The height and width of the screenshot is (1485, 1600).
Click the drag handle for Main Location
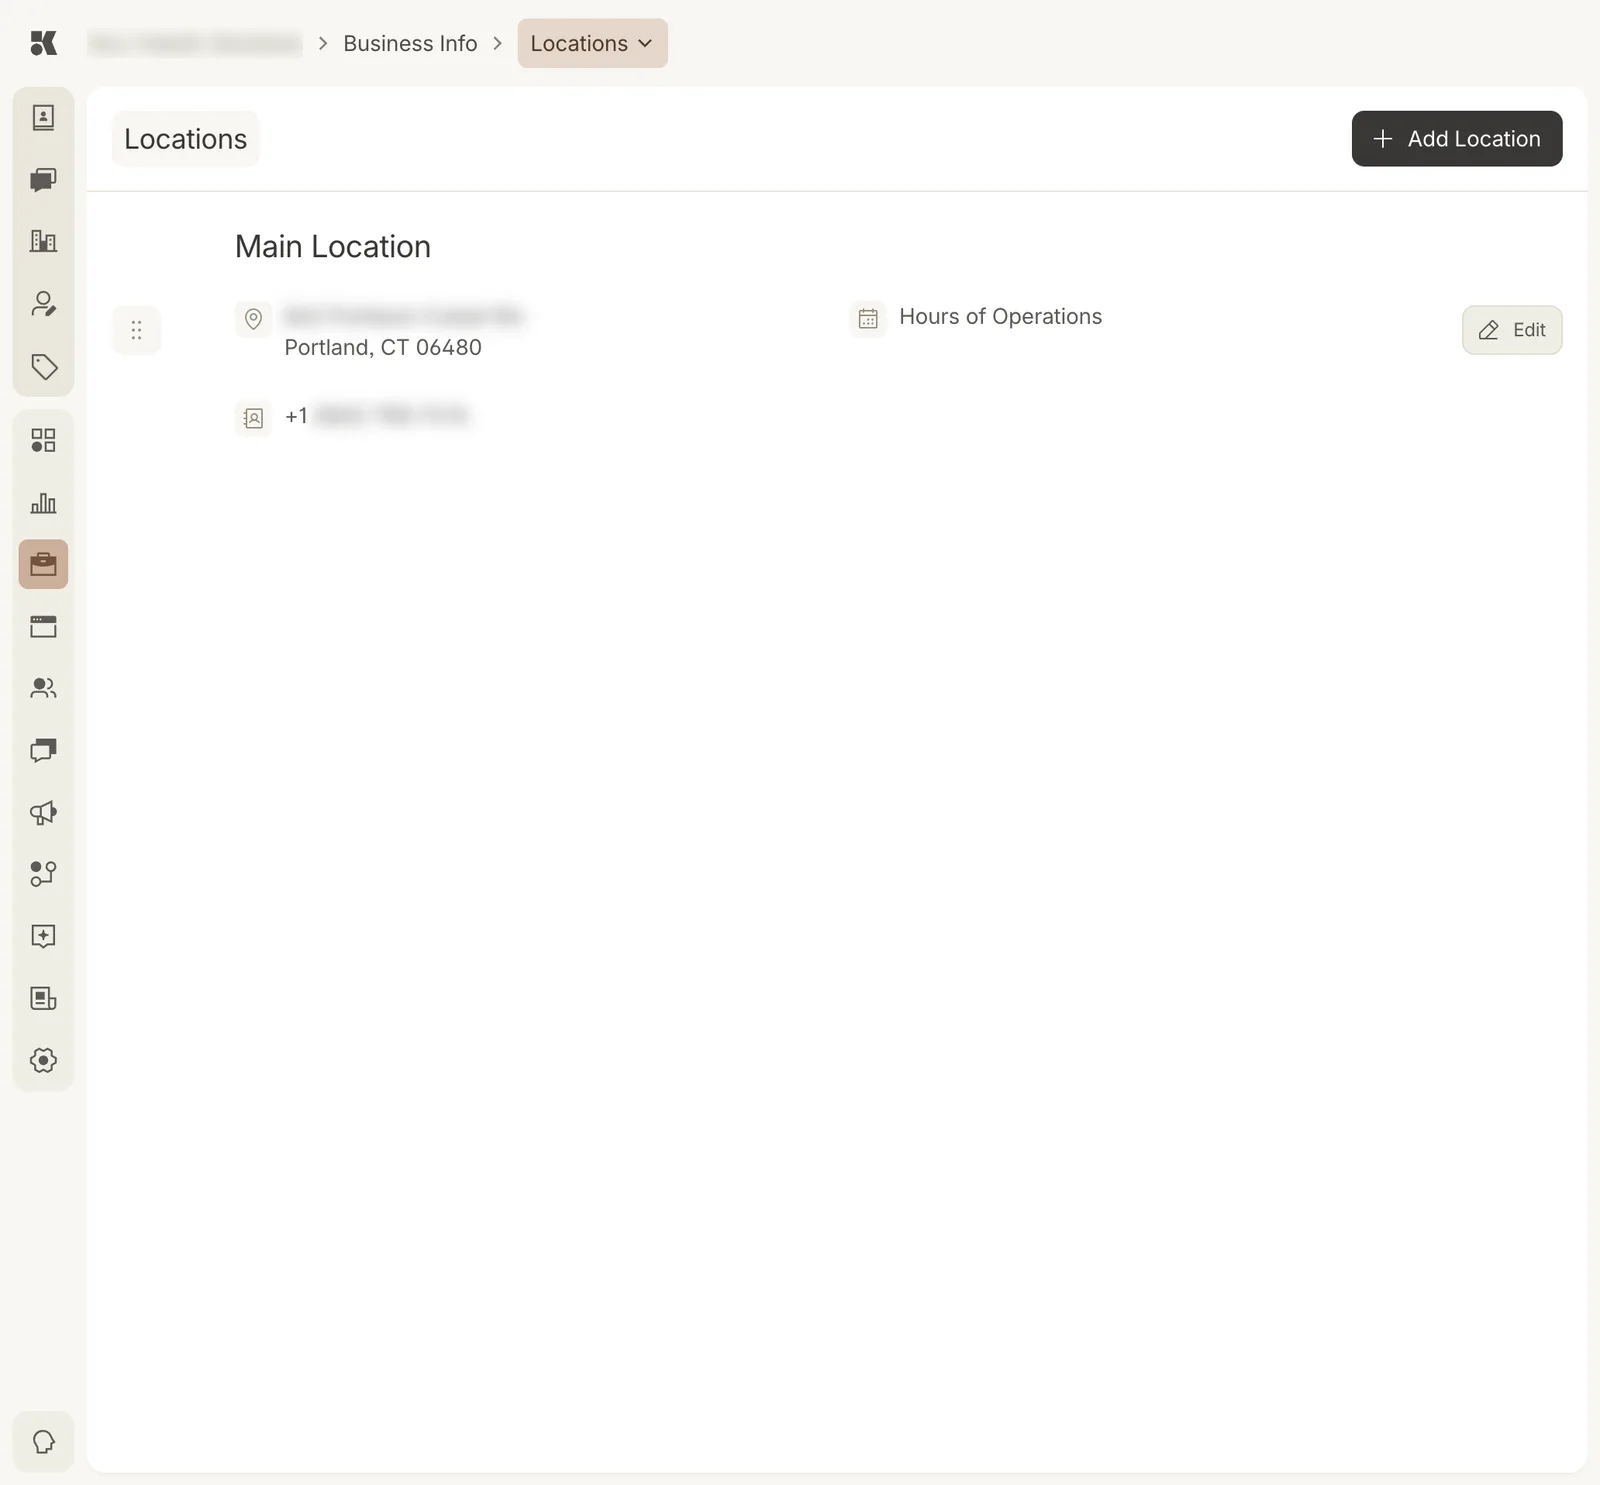(136, 330)
